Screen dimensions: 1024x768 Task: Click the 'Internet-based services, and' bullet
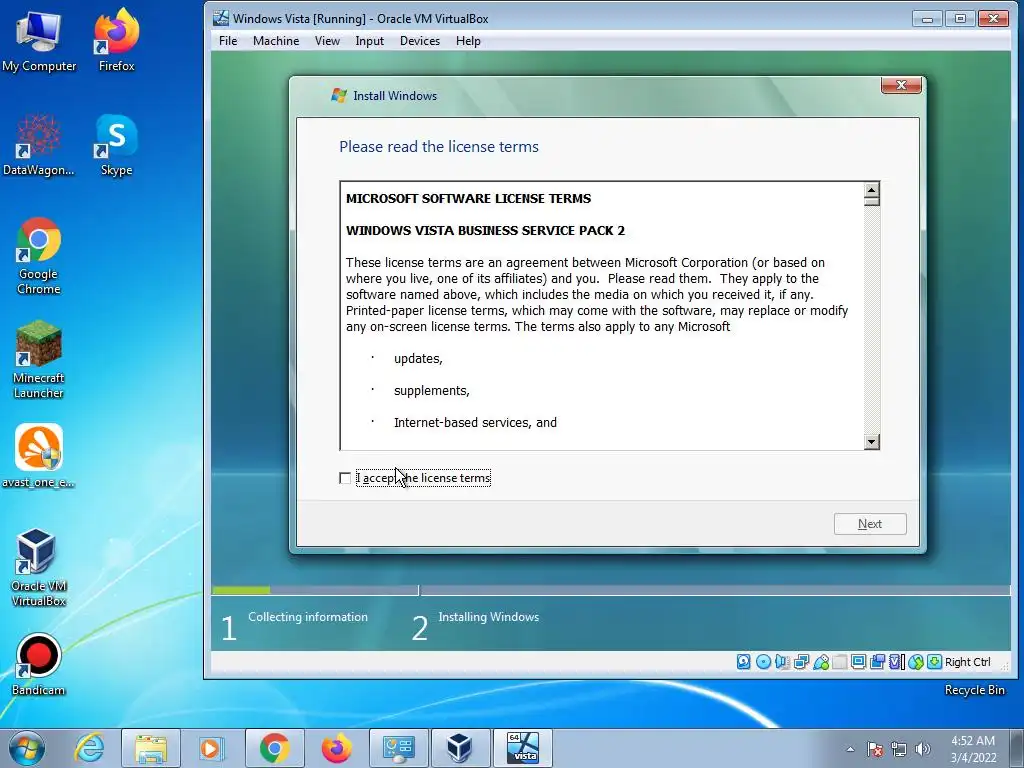pos(475,423)
